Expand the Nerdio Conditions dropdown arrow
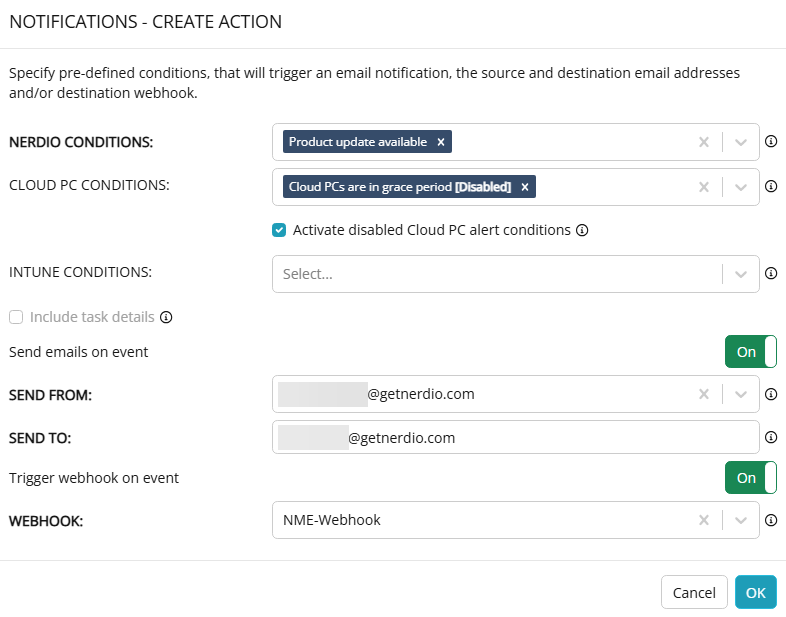This screenshot has width=786, height=617. point(740,142)
